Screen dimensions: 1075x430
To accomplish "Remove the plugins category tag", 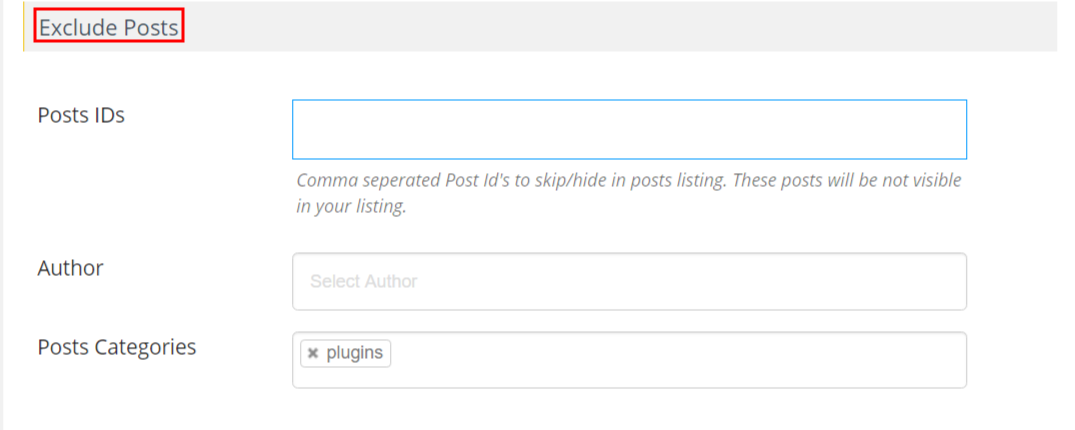I will 313,354.
